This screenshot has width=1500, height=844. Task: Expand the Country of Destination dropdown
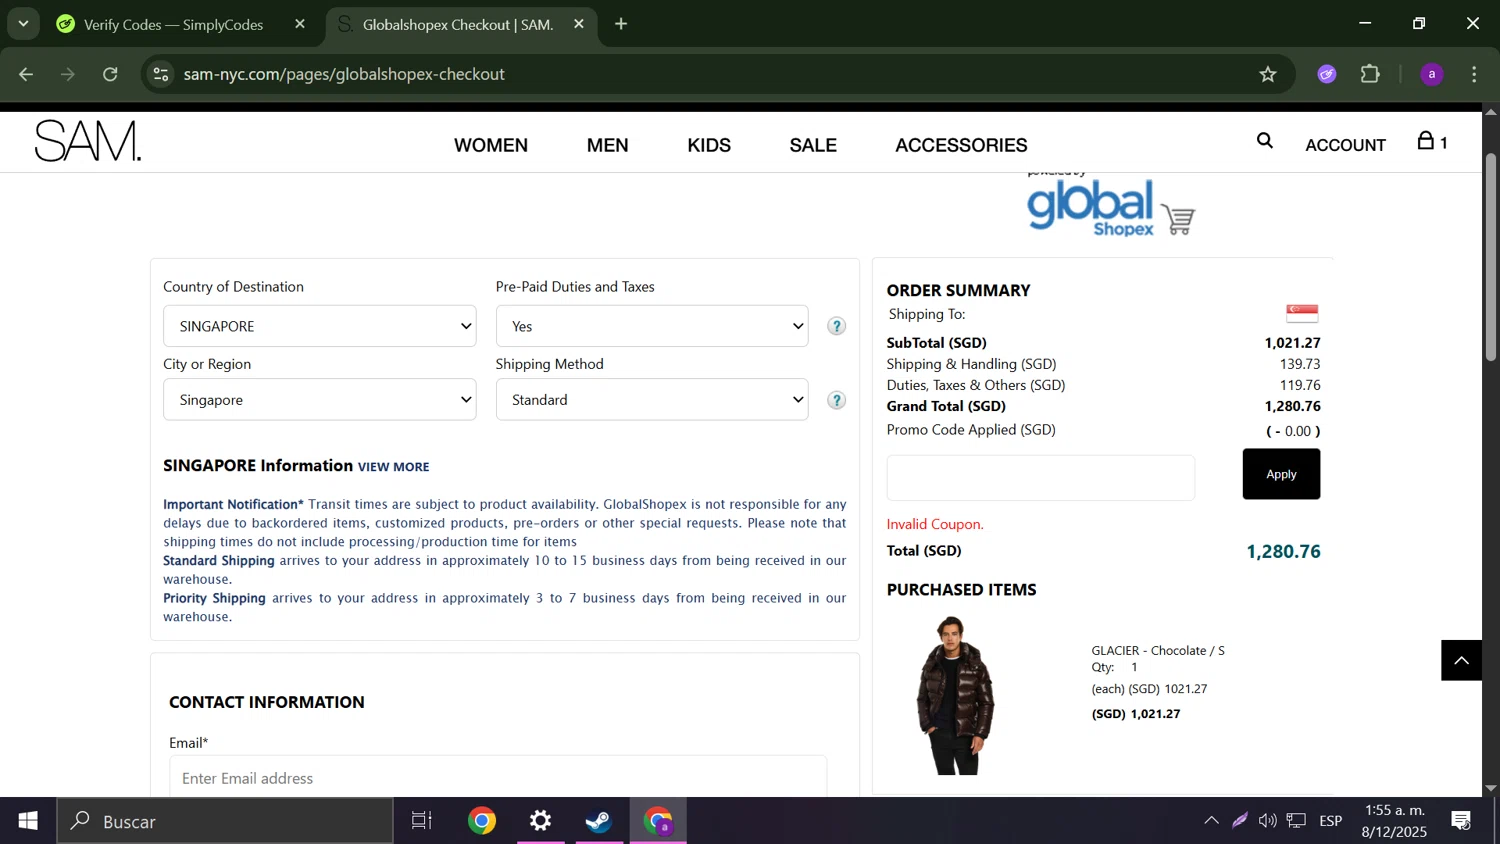pos(320,326)
